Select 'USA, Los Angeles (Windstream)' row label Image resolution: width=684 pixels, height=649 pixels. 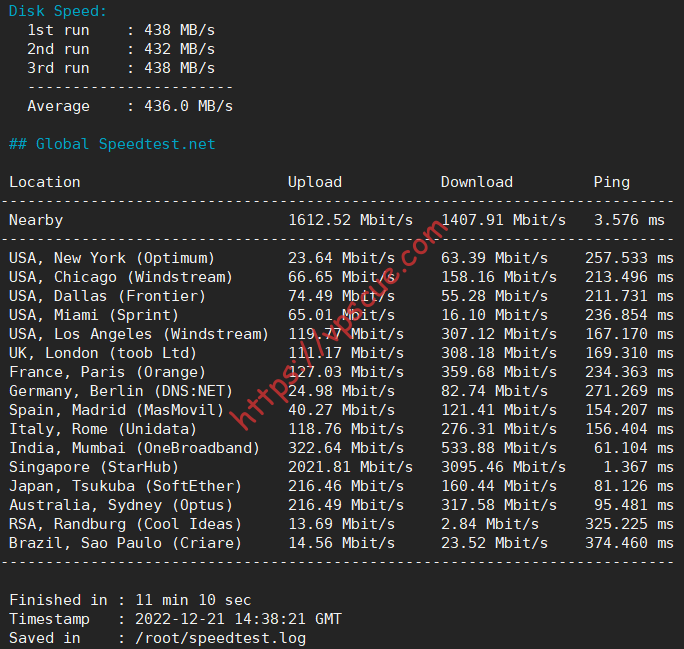click(x=139, y=334)
